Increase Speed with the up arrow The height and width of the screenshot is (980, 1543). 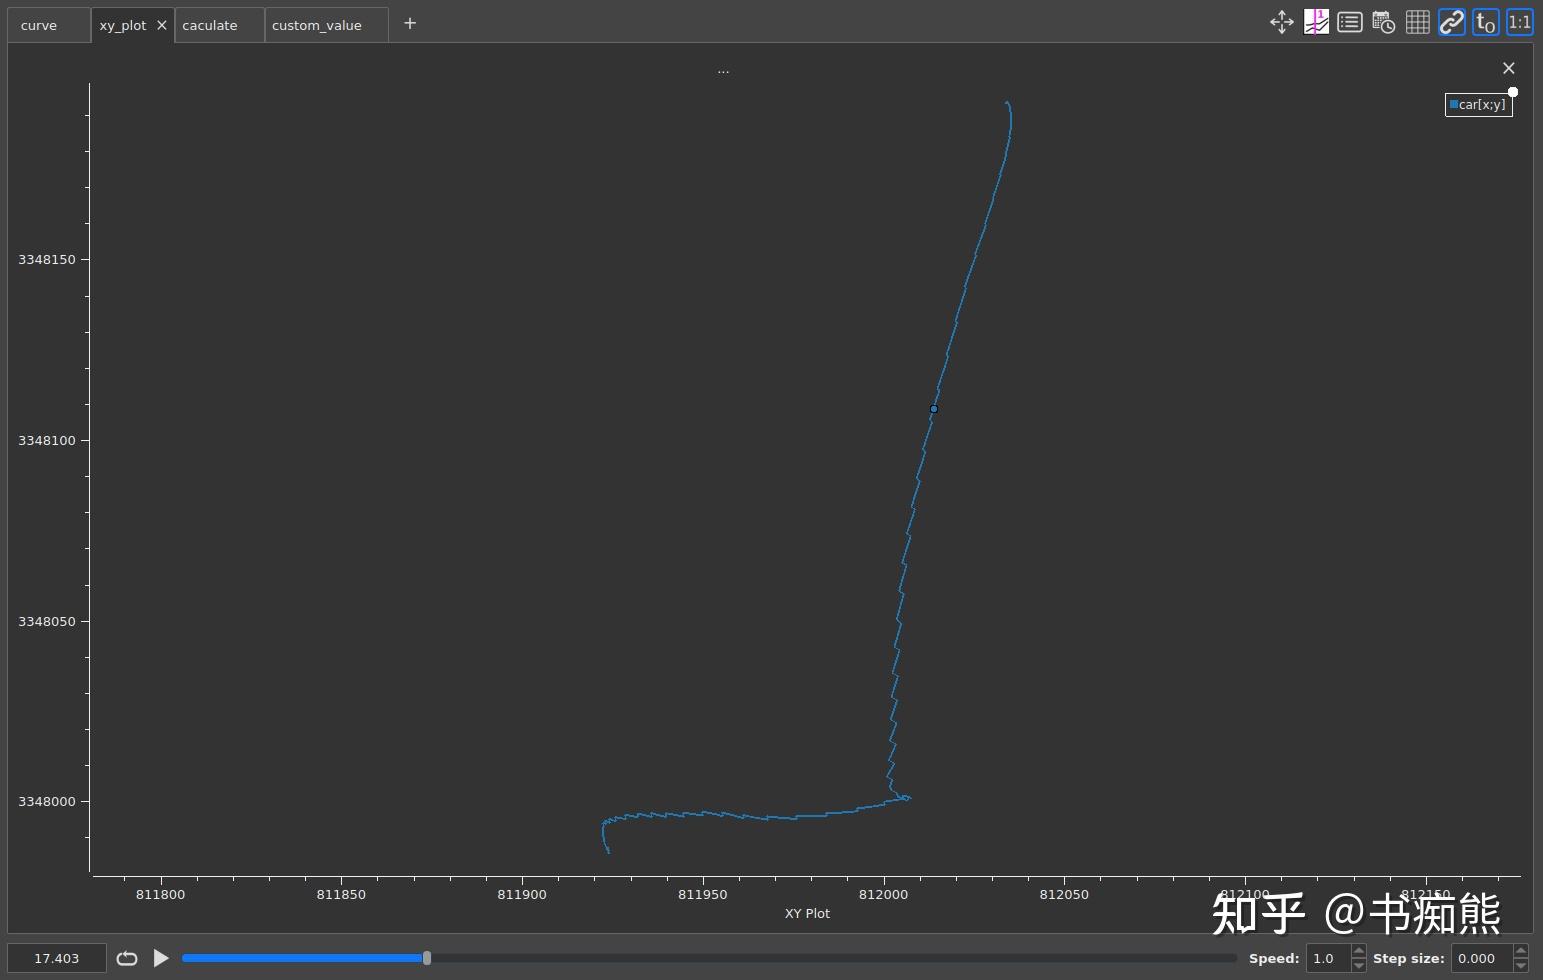1358,951
